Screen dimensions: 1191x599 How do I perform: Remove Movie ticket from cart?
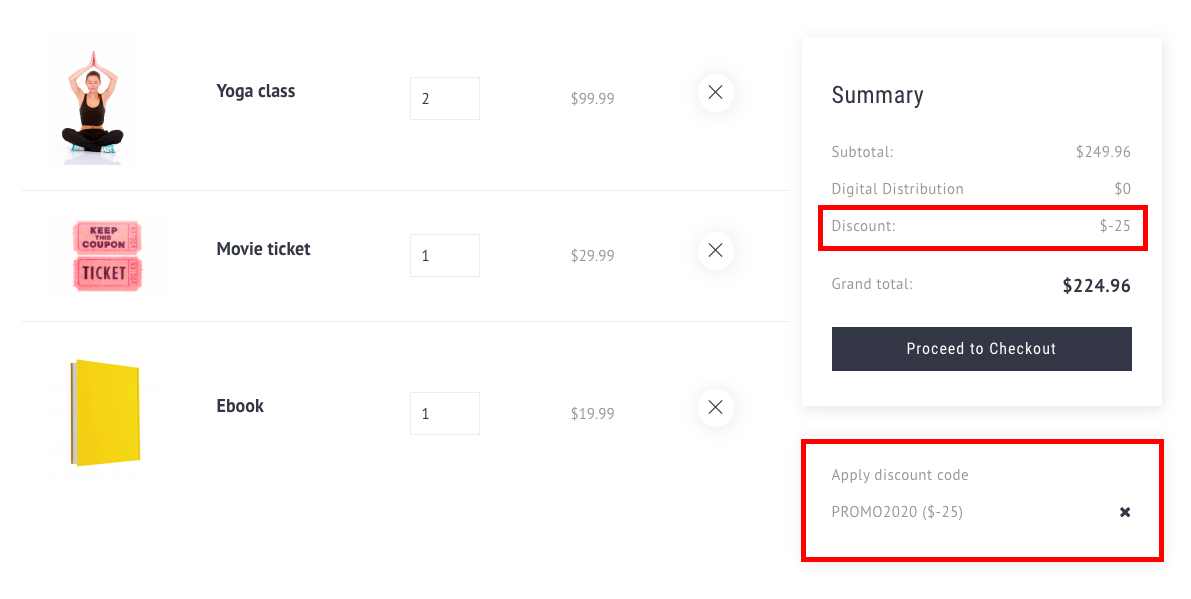coord(715,250)
